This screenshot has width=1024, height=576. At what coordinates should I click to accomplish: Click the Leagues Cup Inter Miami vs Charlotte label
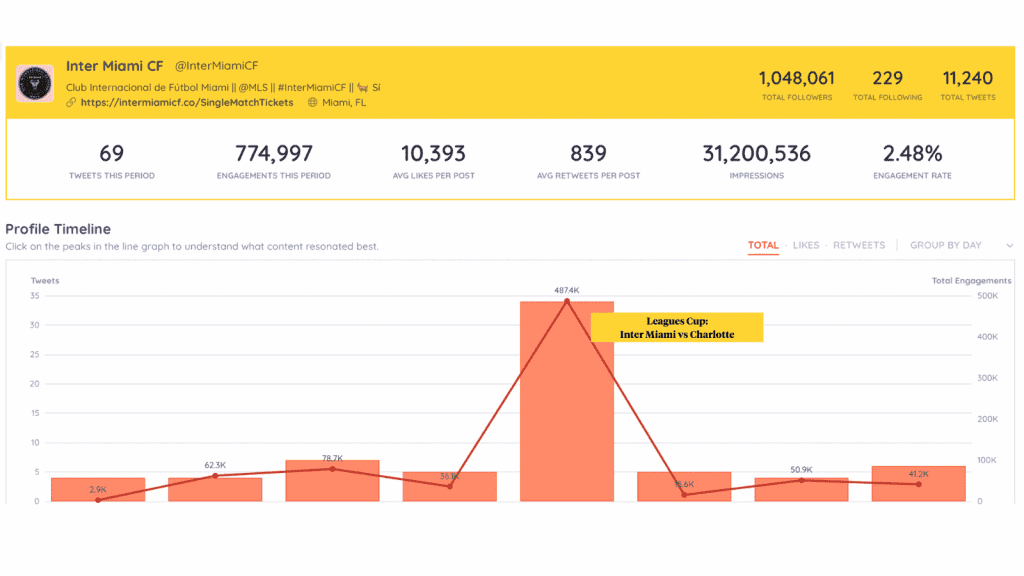pyautogui.click(x=677, y=328)
